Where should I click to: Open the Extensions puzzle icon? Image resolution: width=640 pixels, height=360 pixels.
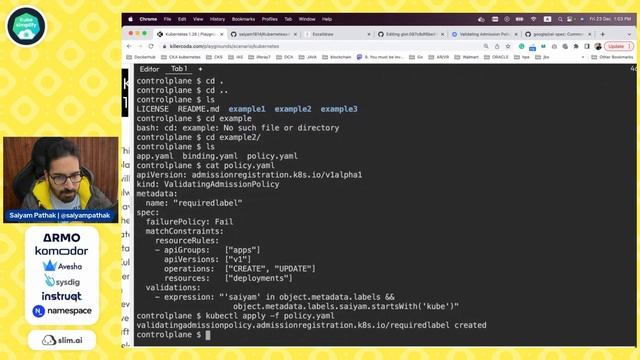(576, 46)
